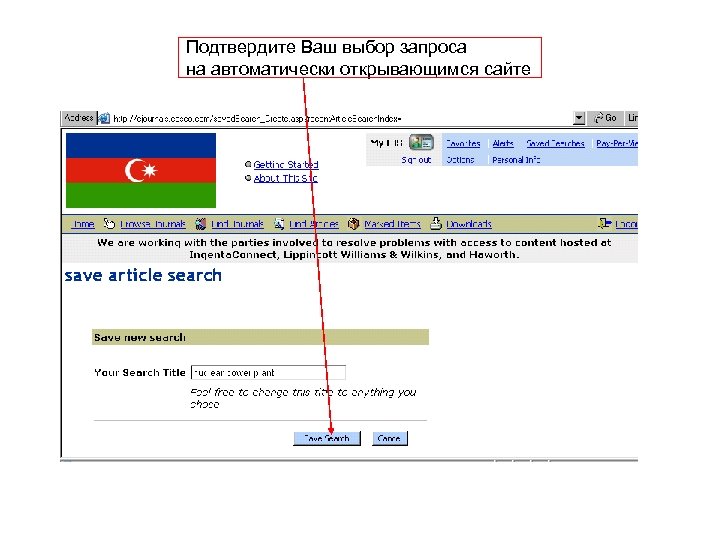The width and height of the screenshot is (720, 540).
Task: Open the Getting Started link
Action: click(x=286, y=164)
